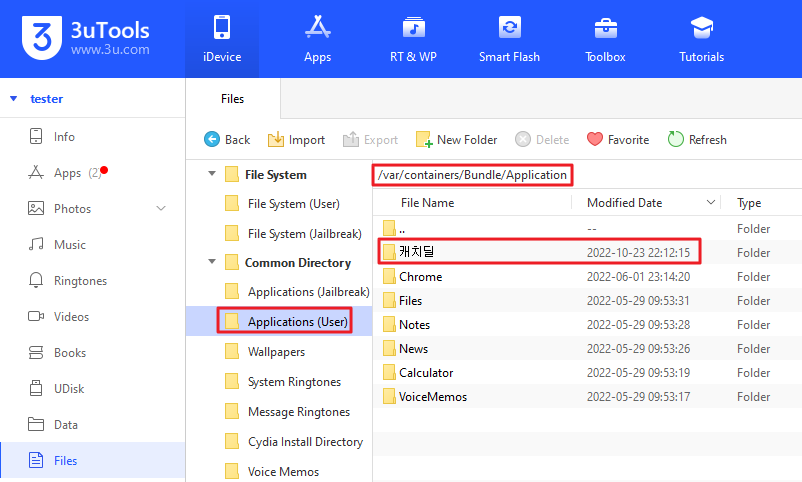The width and height of the screenshot is (802, 482).
Task: Click the Back button
Action: click(227, 140)
